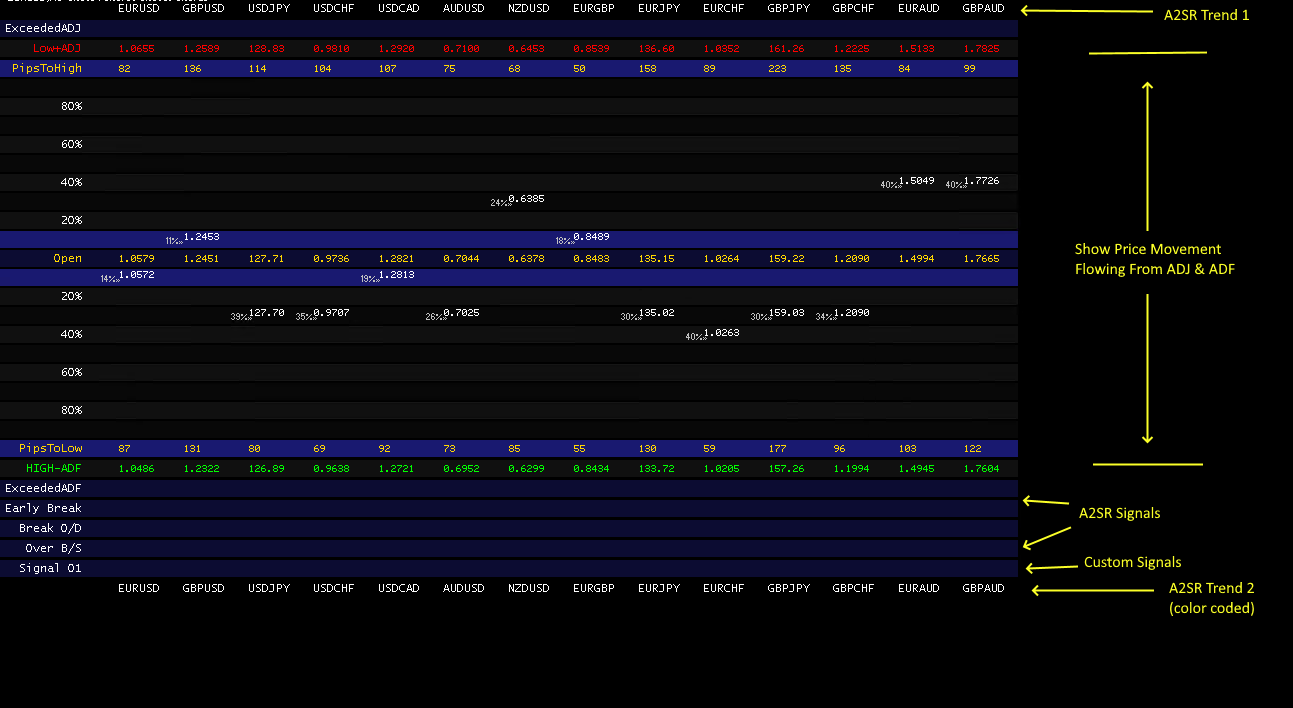Image resolution: width=1293 pixels, height=708 pixels.
Task: Click the Signal 01 row label
Action: pos(50,568)
